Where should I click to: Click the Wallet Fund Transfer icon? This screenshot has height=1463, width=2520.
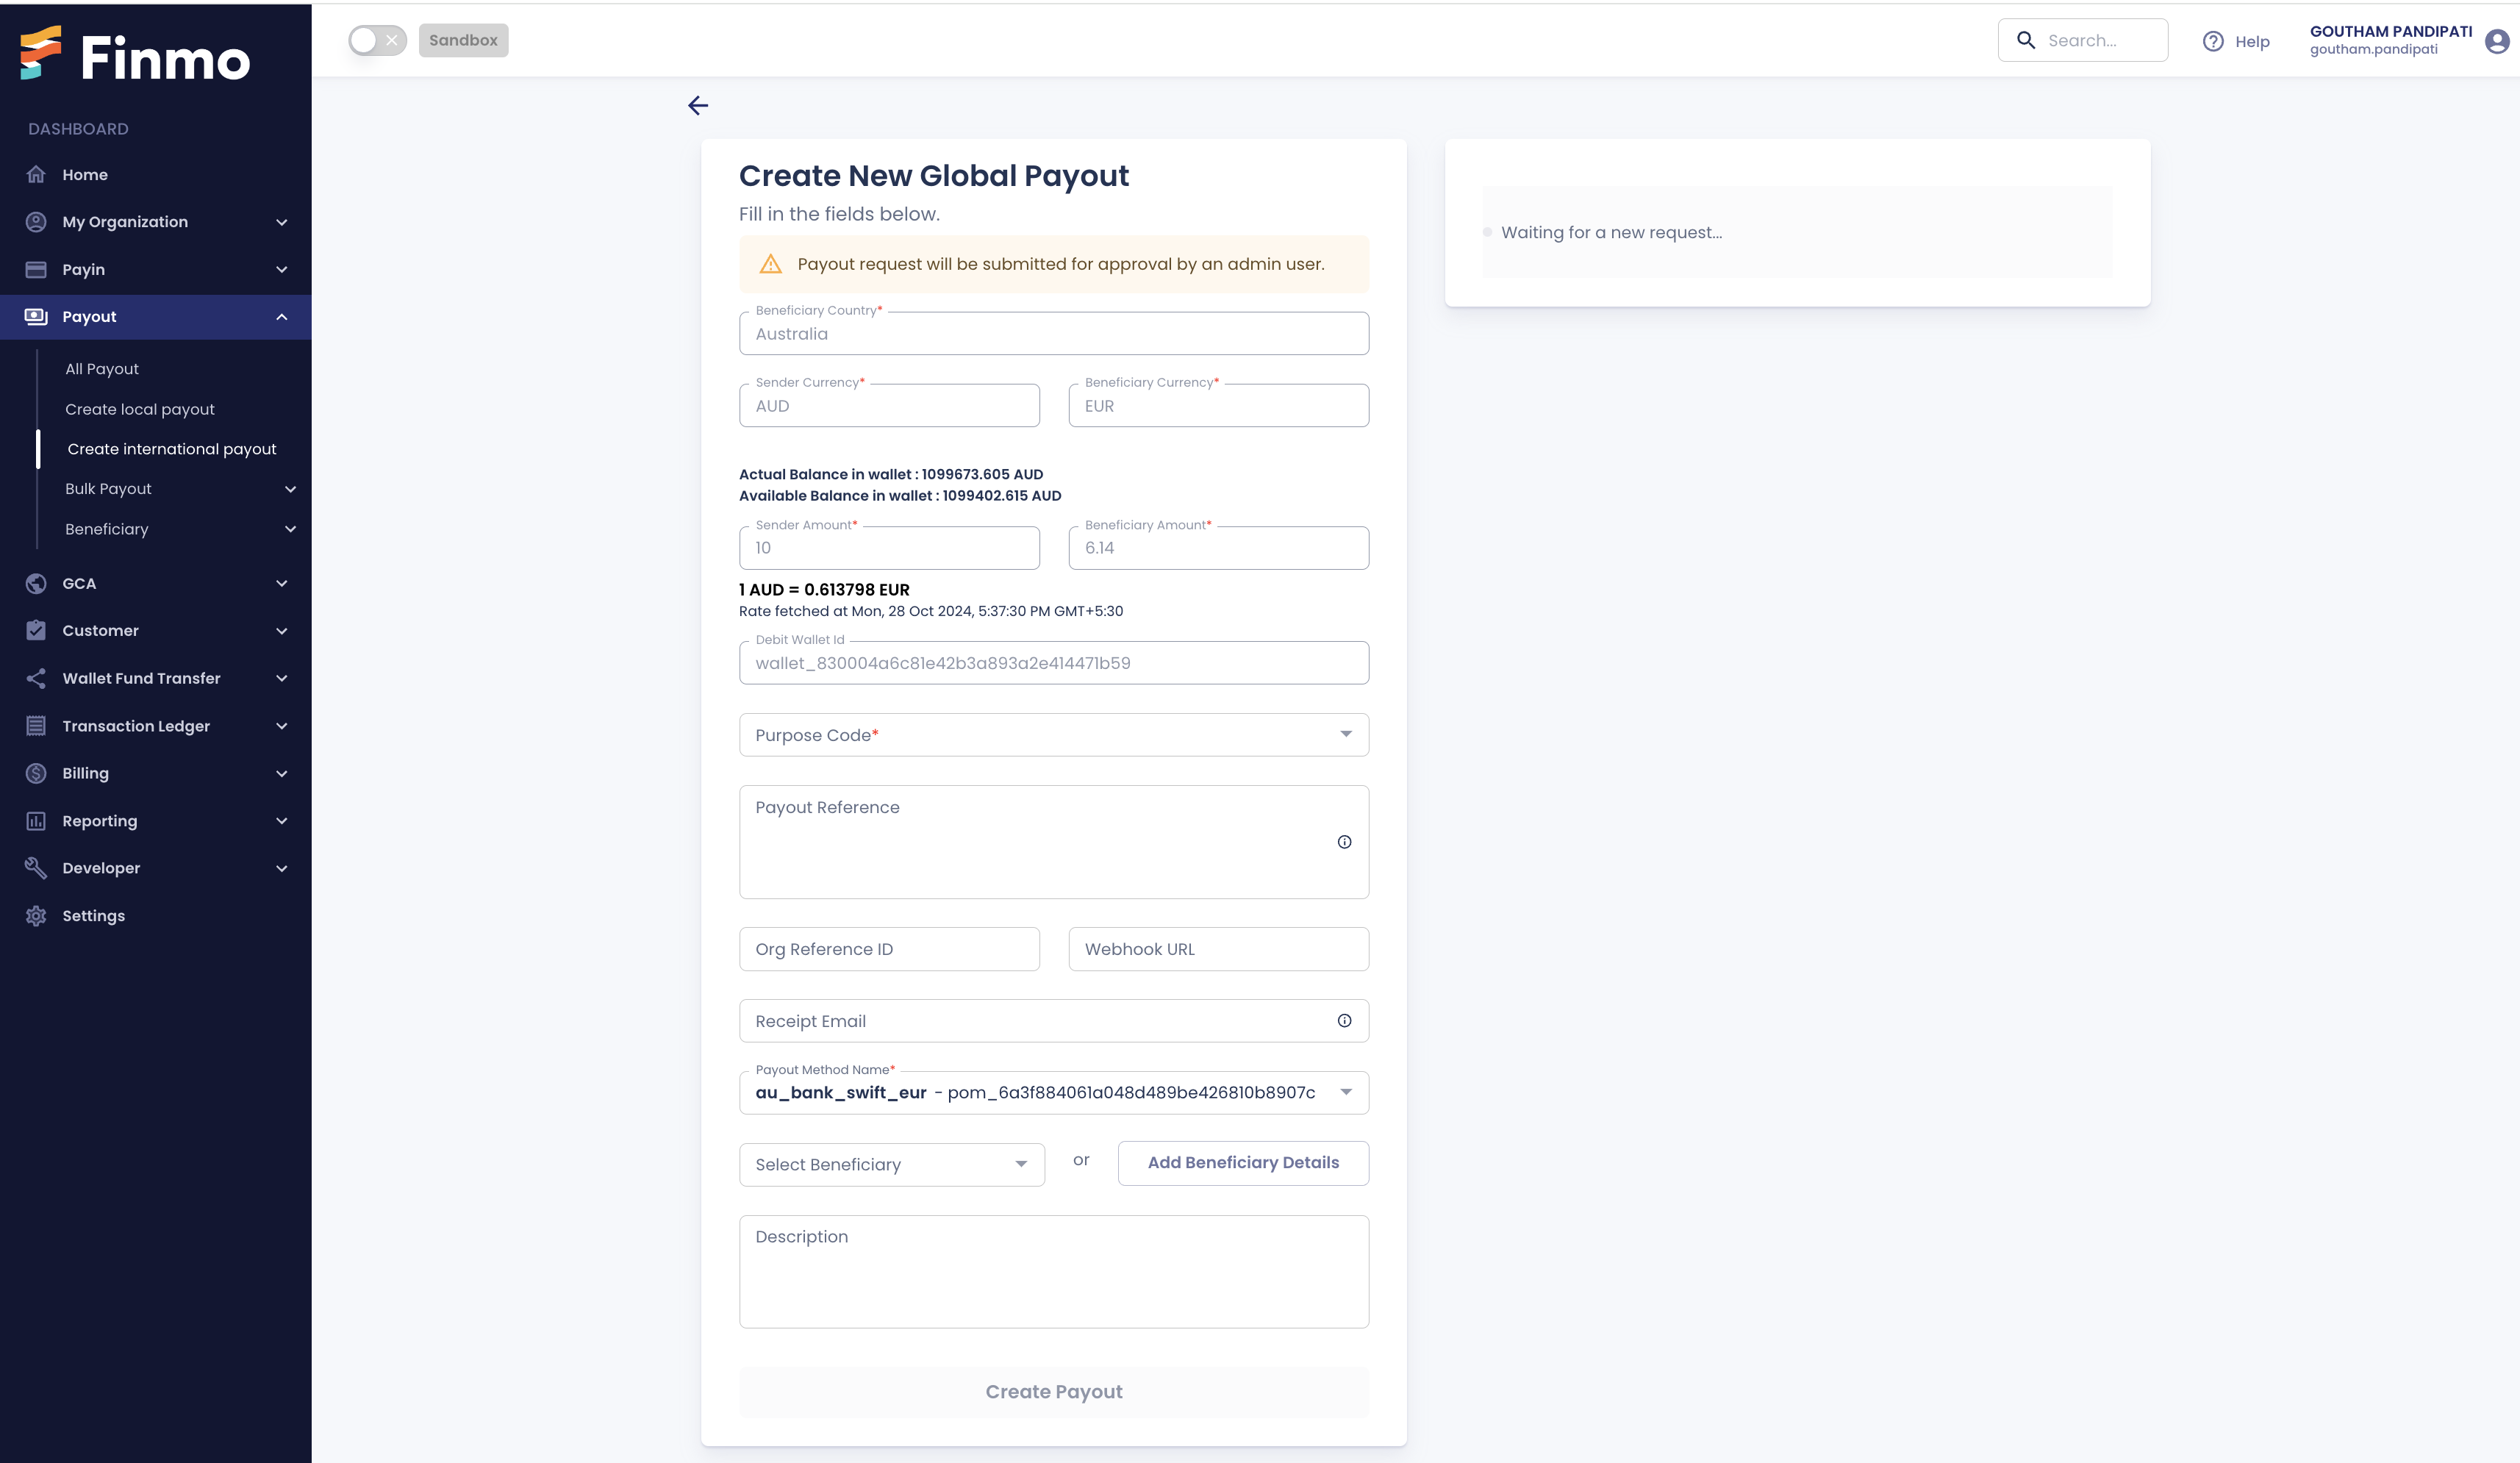point(35,678)
